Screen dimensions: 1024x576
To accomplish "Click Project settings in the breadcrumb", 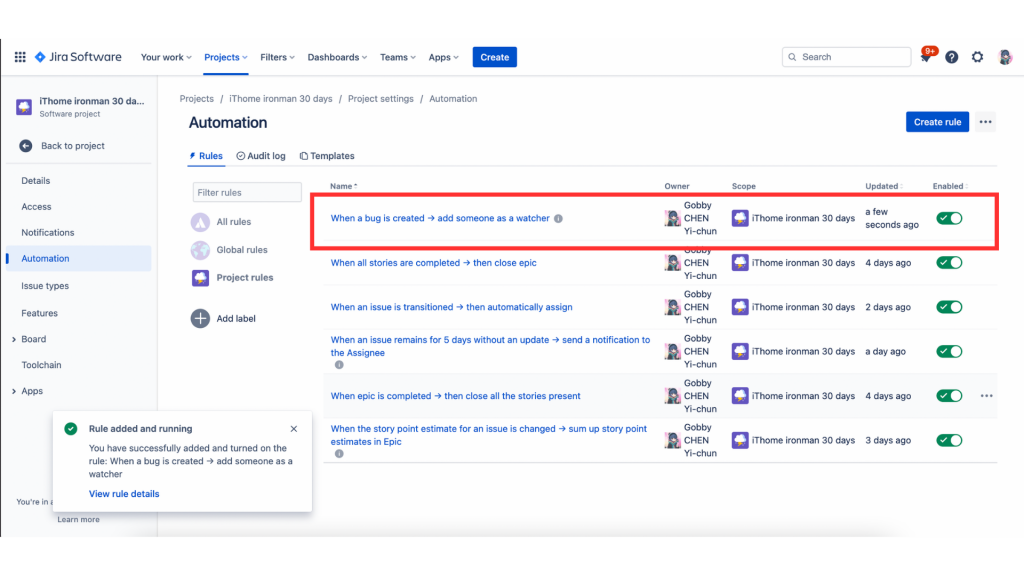I will click(x=381, y=99).
